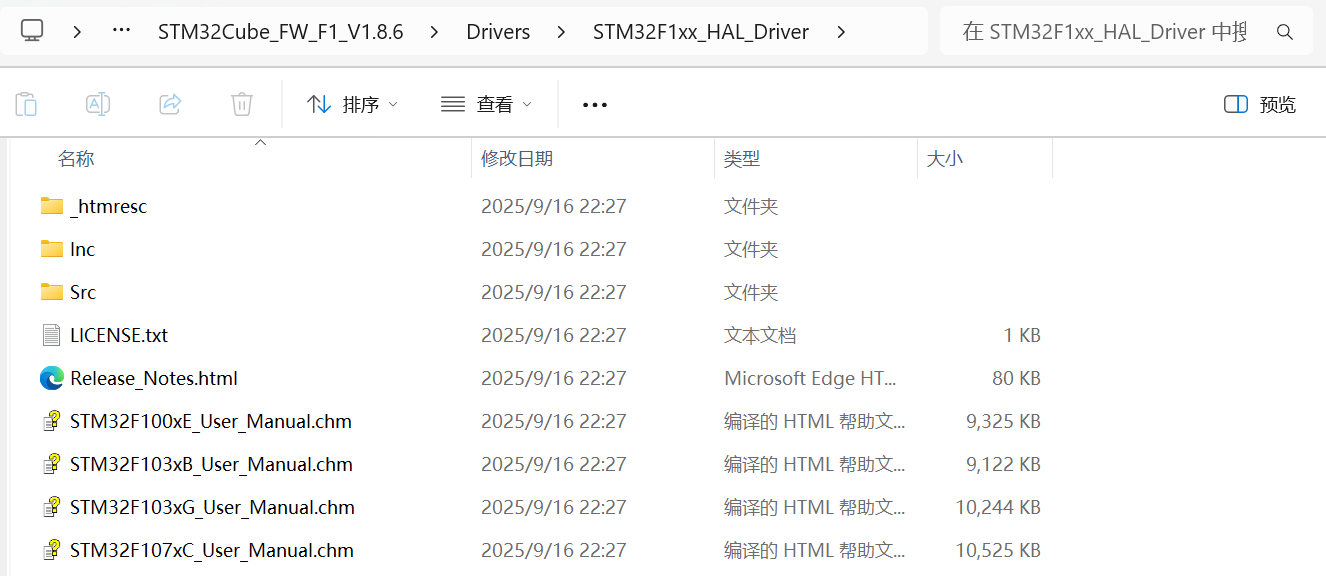Expand chevron after STM32F1xx_HAL_Driver breadcrumb
Viewport: 1326px width, 576px height.
click(841, 32)
